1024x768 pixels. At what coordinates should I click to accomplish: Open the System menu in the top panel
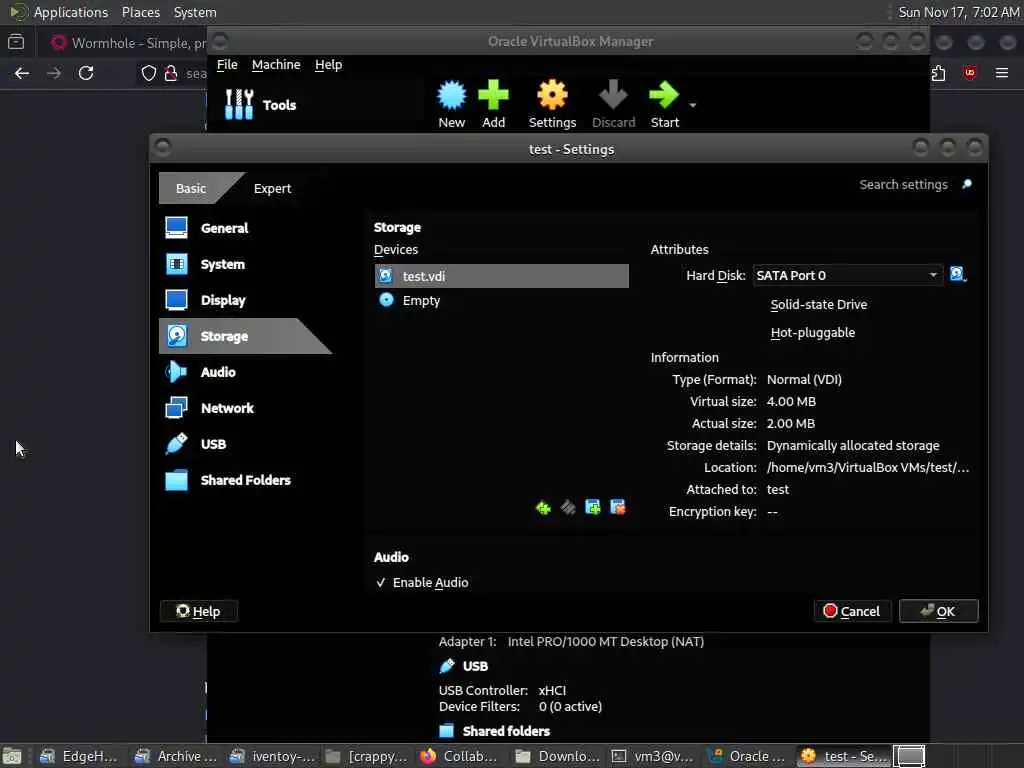(x=195, y=12)
